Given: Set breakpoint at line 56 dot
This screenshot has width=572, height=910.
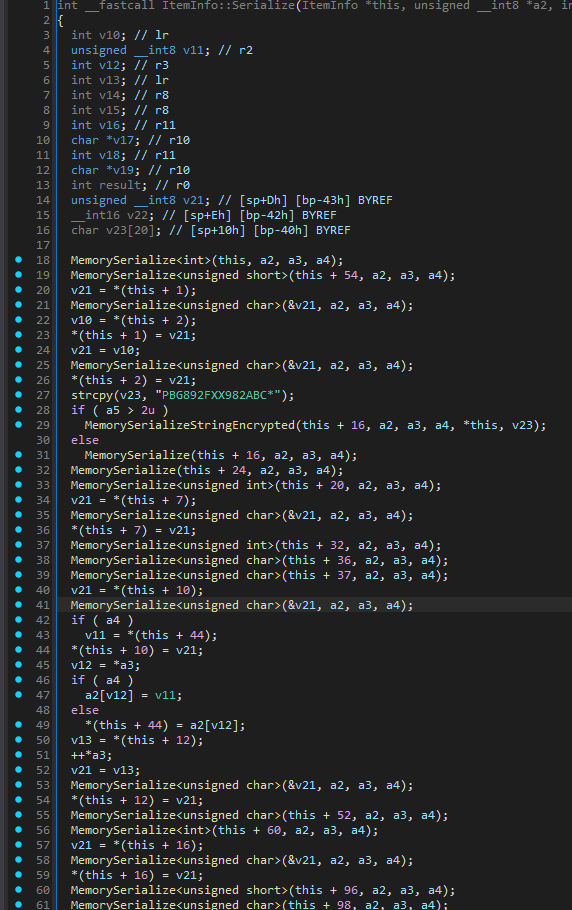Looking at the screenshot, I should pos(19,830).
